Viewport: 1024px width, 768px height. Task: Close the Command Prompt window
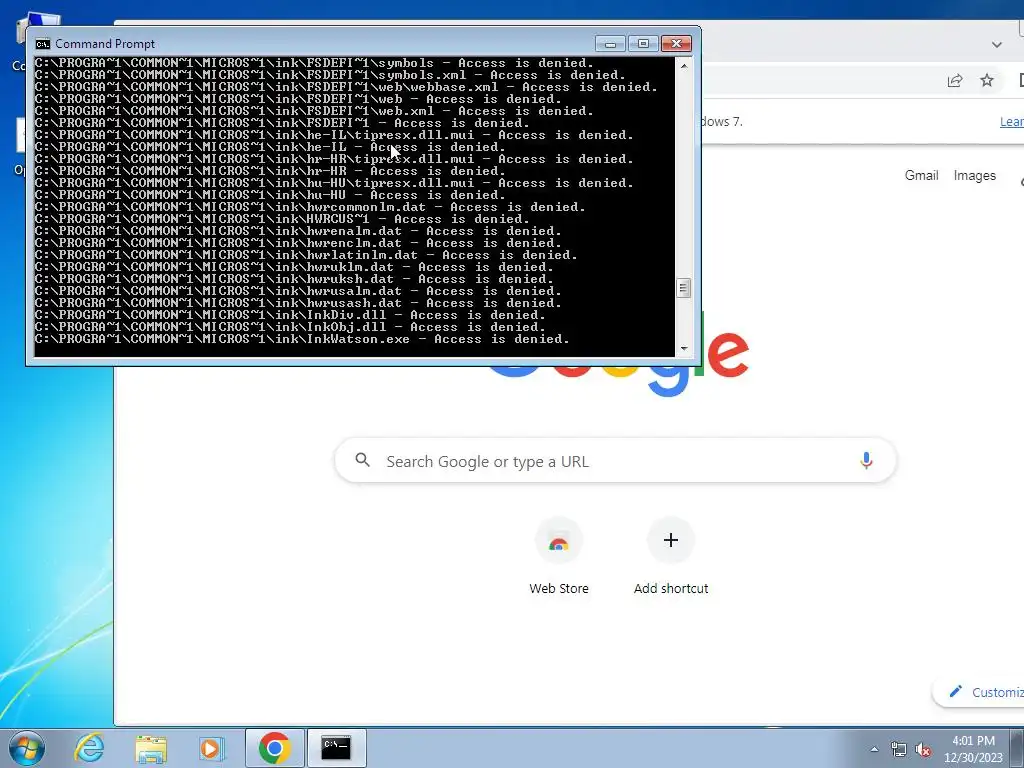click(677, 44)
